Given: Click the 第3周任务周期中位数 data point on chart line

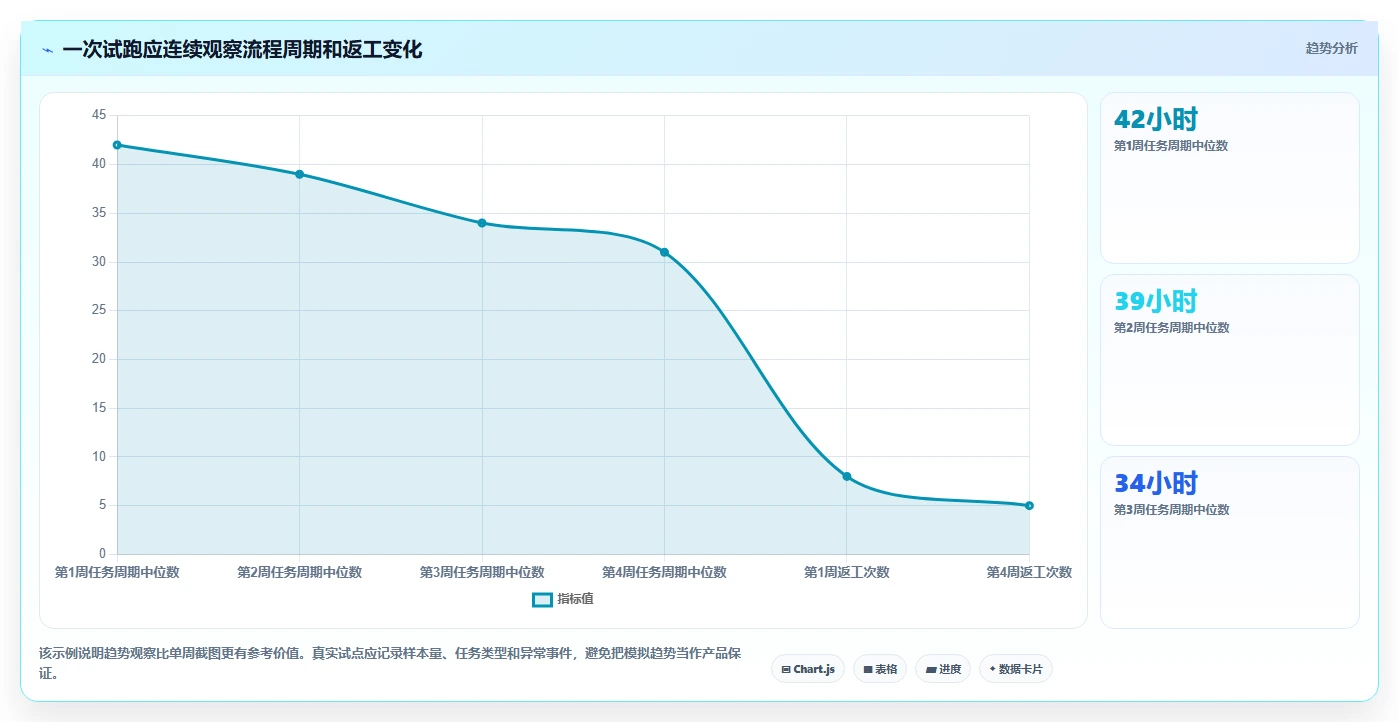Looking at the screenshot, I should (482, 223).
